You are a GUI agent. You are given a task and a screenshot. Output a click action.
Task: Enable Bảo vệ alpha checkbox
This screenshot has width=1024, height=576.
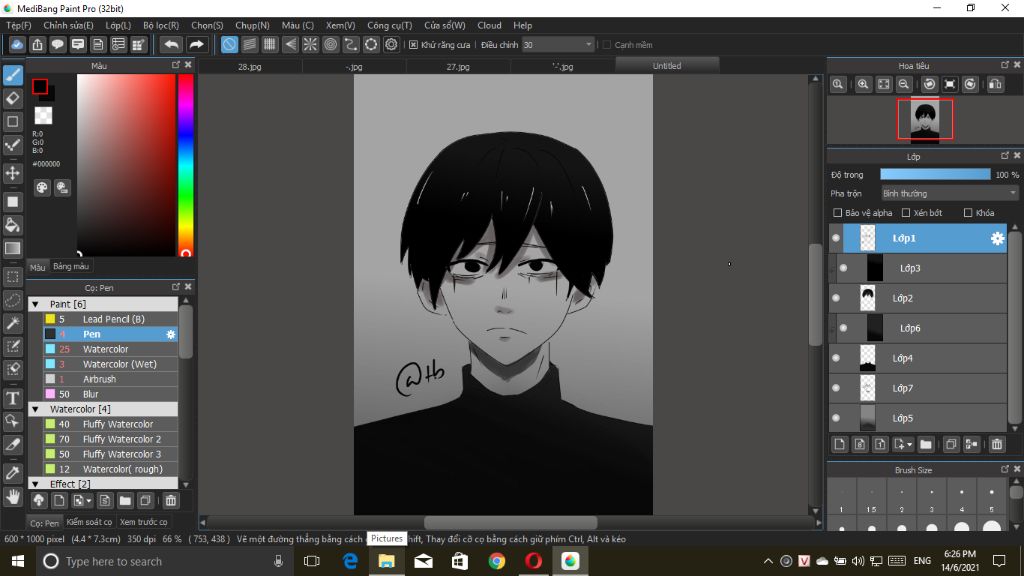[x=837, y=213]
